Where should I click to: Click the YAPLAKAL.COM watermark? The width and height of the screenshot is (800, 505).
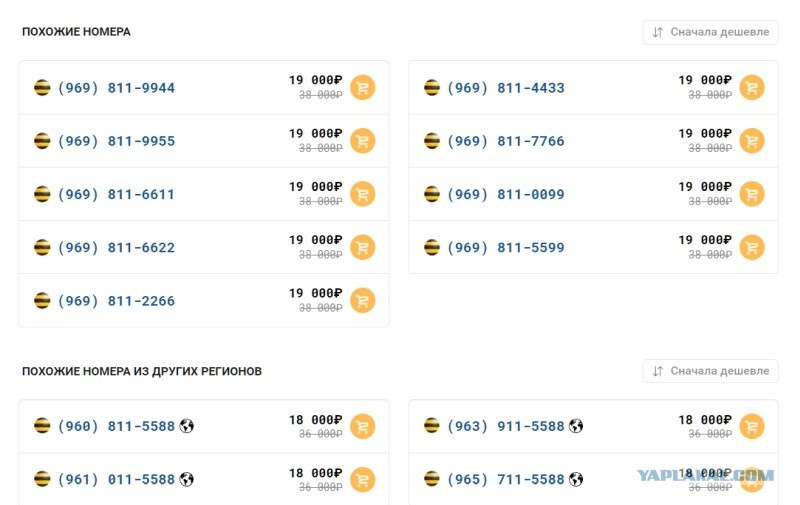tap(705, 475)
